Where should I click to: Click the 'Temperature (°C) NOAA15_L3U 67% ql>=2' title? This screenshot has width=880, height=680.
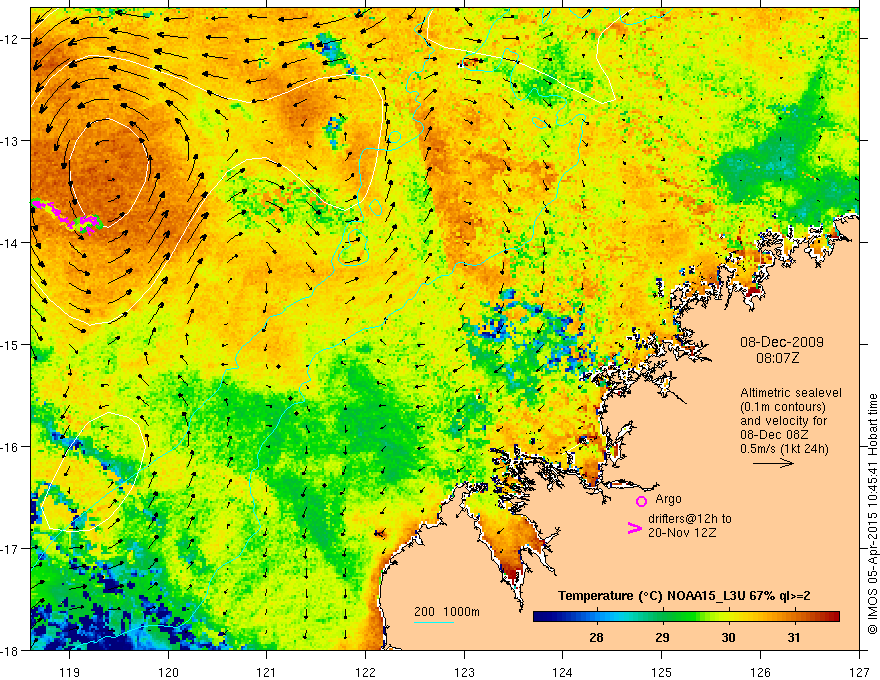coord(684,596)
